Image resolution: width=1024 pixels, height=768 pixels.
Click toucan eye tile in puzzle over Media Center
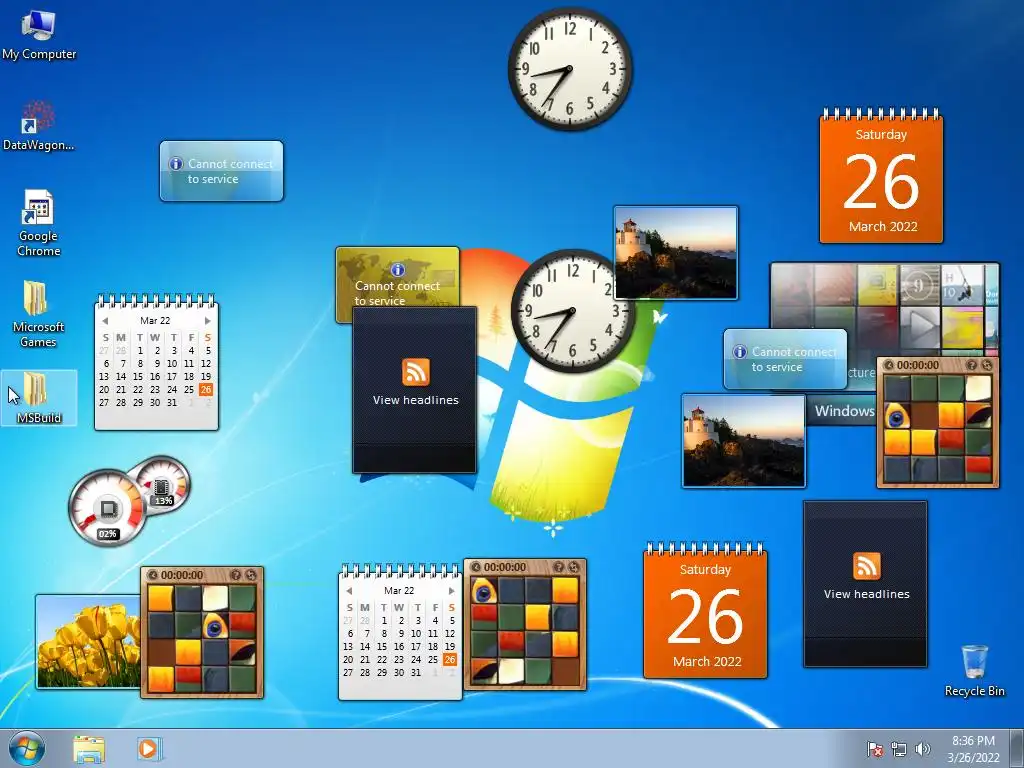click(897, 415)
